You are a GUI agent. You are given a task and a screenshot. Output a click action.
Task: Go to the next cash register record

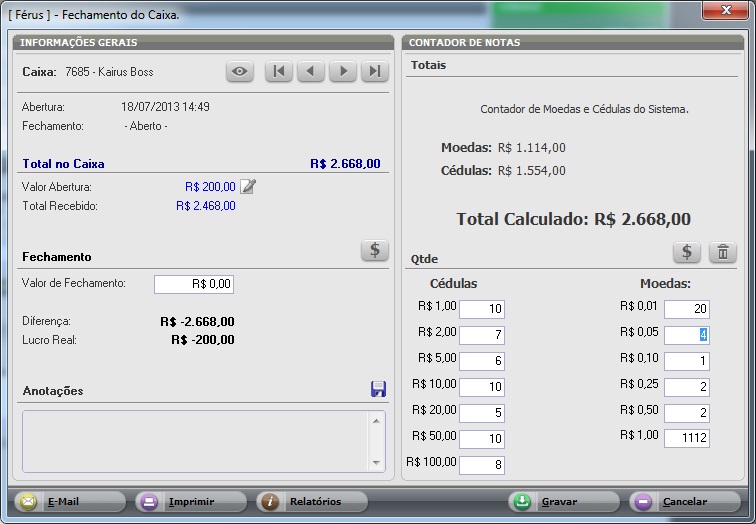pyautogui.click(x=343, y=71)
